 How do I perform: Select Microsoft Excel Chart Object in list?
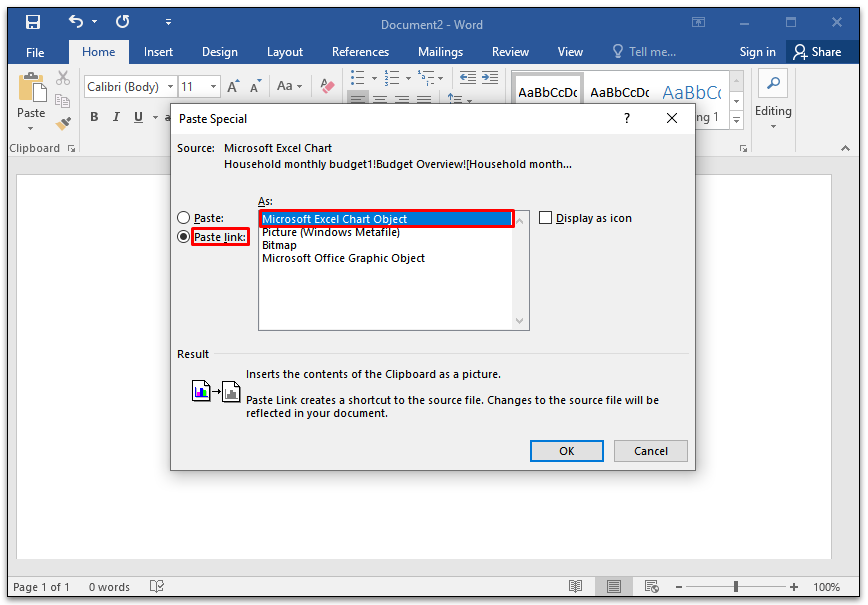[x=386, y=219]
